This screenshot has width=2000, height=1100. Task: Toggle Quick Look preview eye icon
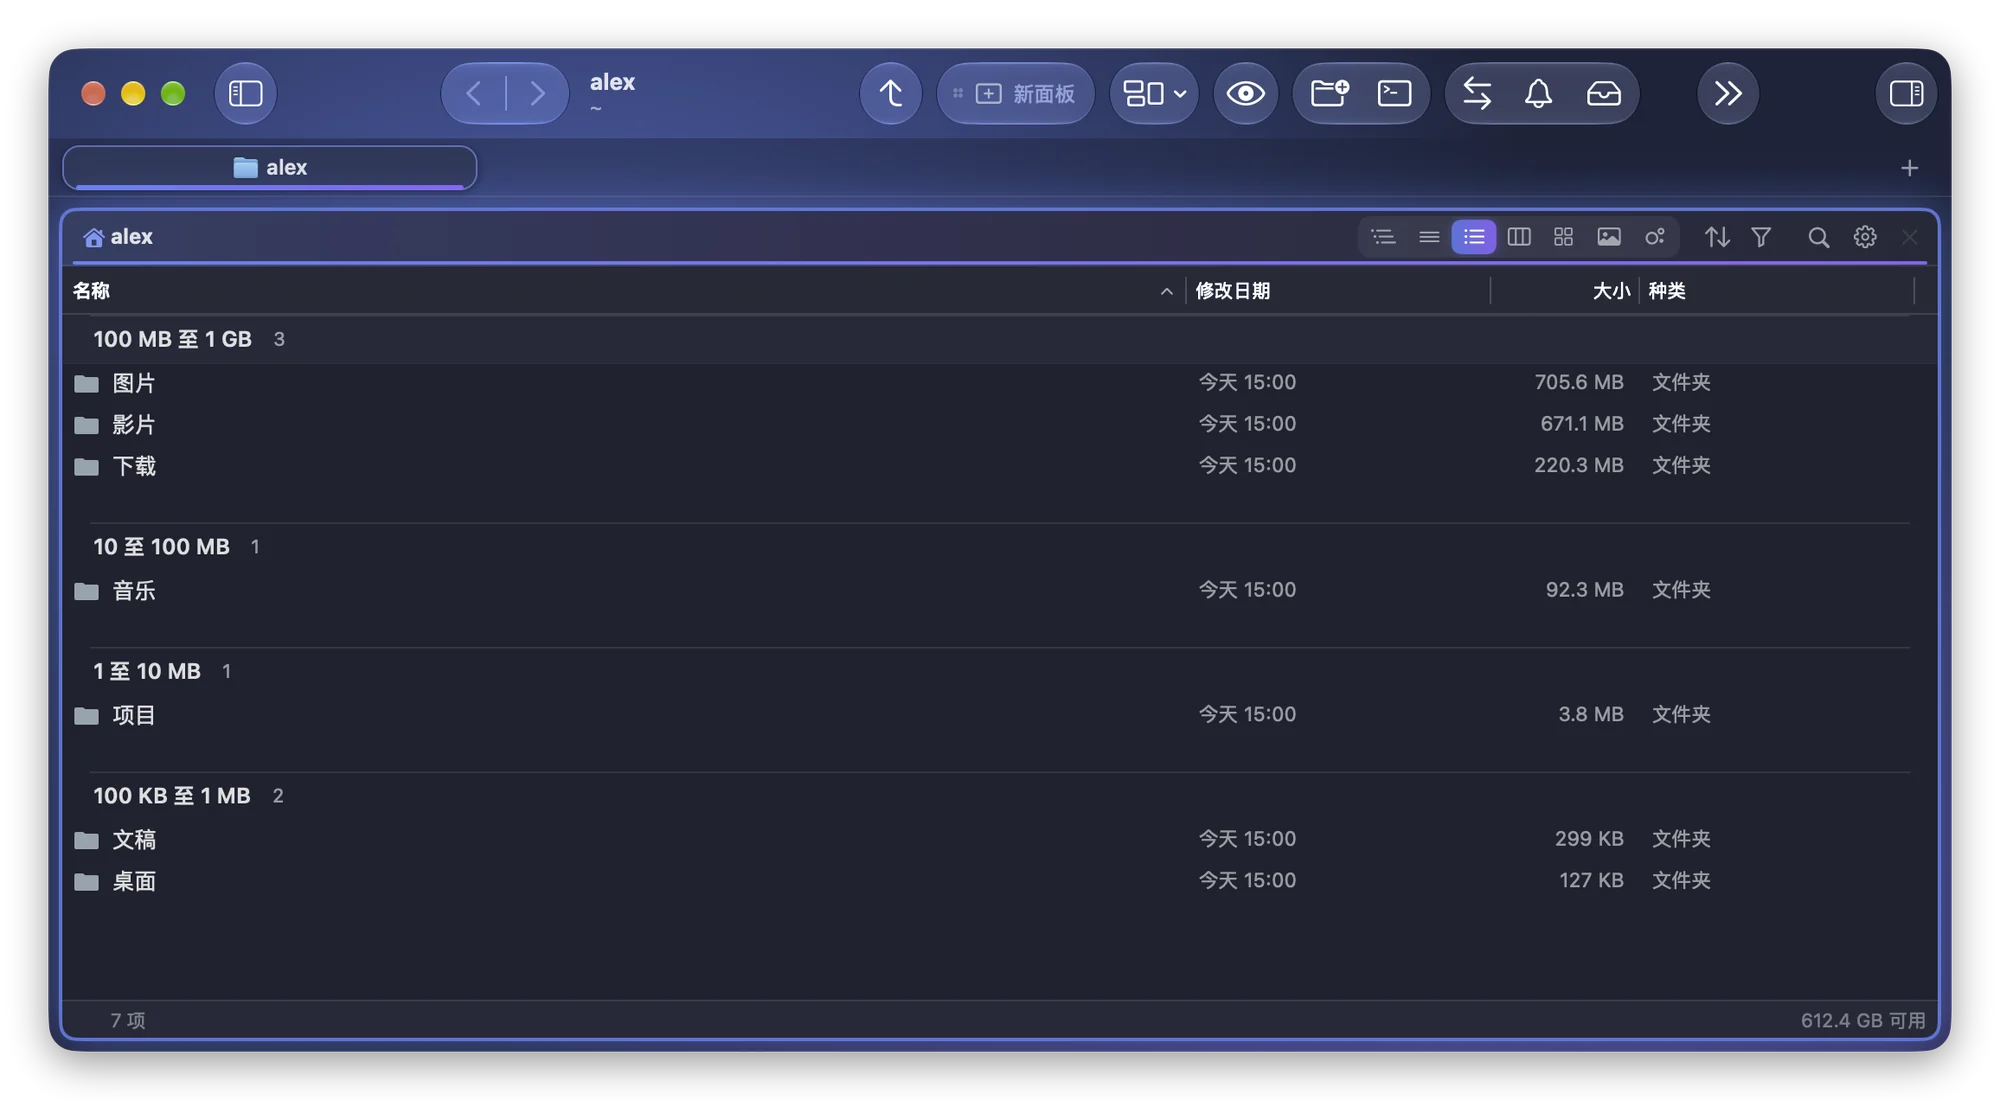coord(1245,93)
